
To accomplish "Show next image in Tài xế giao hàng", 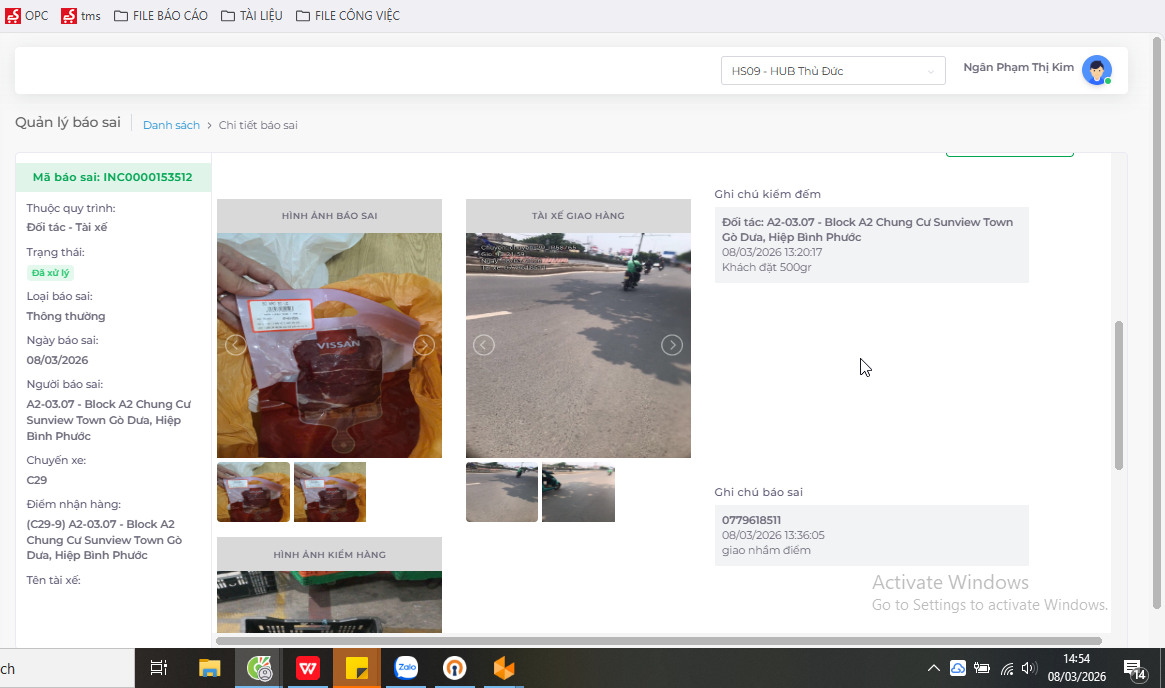I will 672,345.
